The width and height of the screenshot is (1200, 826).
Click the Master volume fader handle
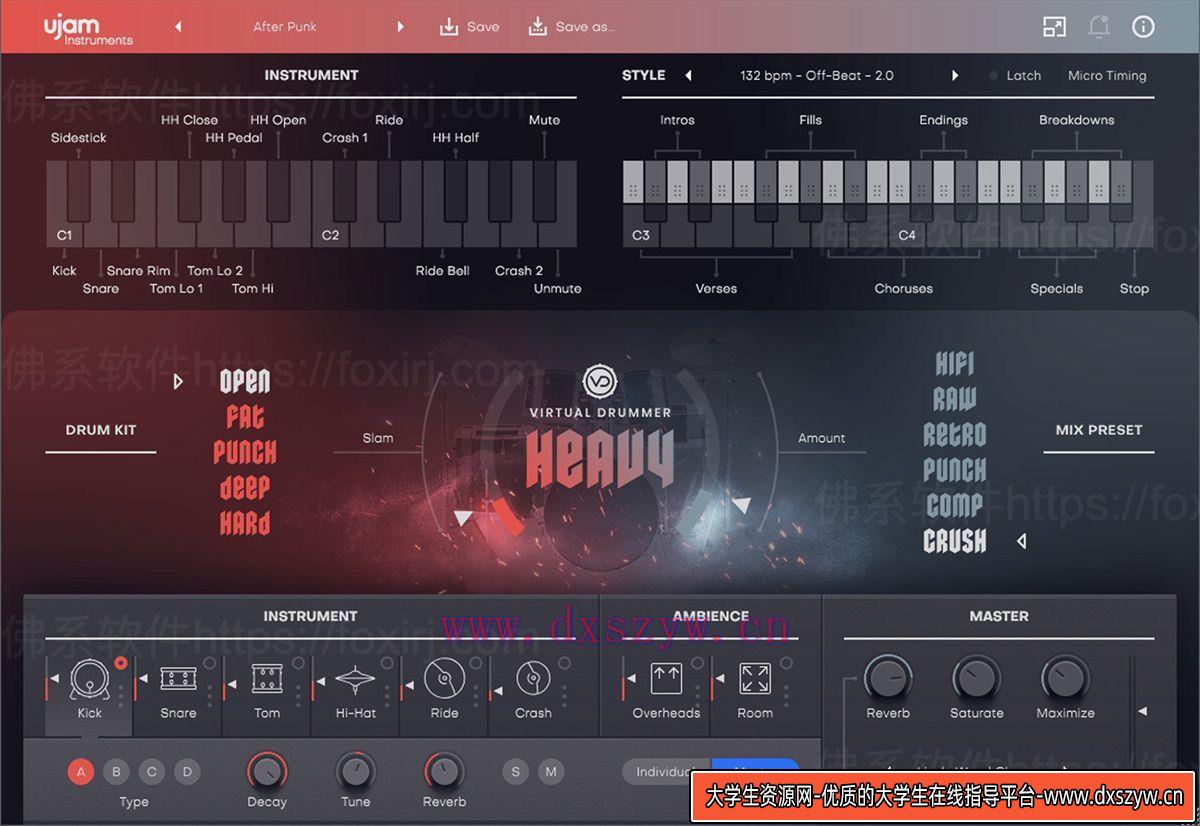point(1142,711)
